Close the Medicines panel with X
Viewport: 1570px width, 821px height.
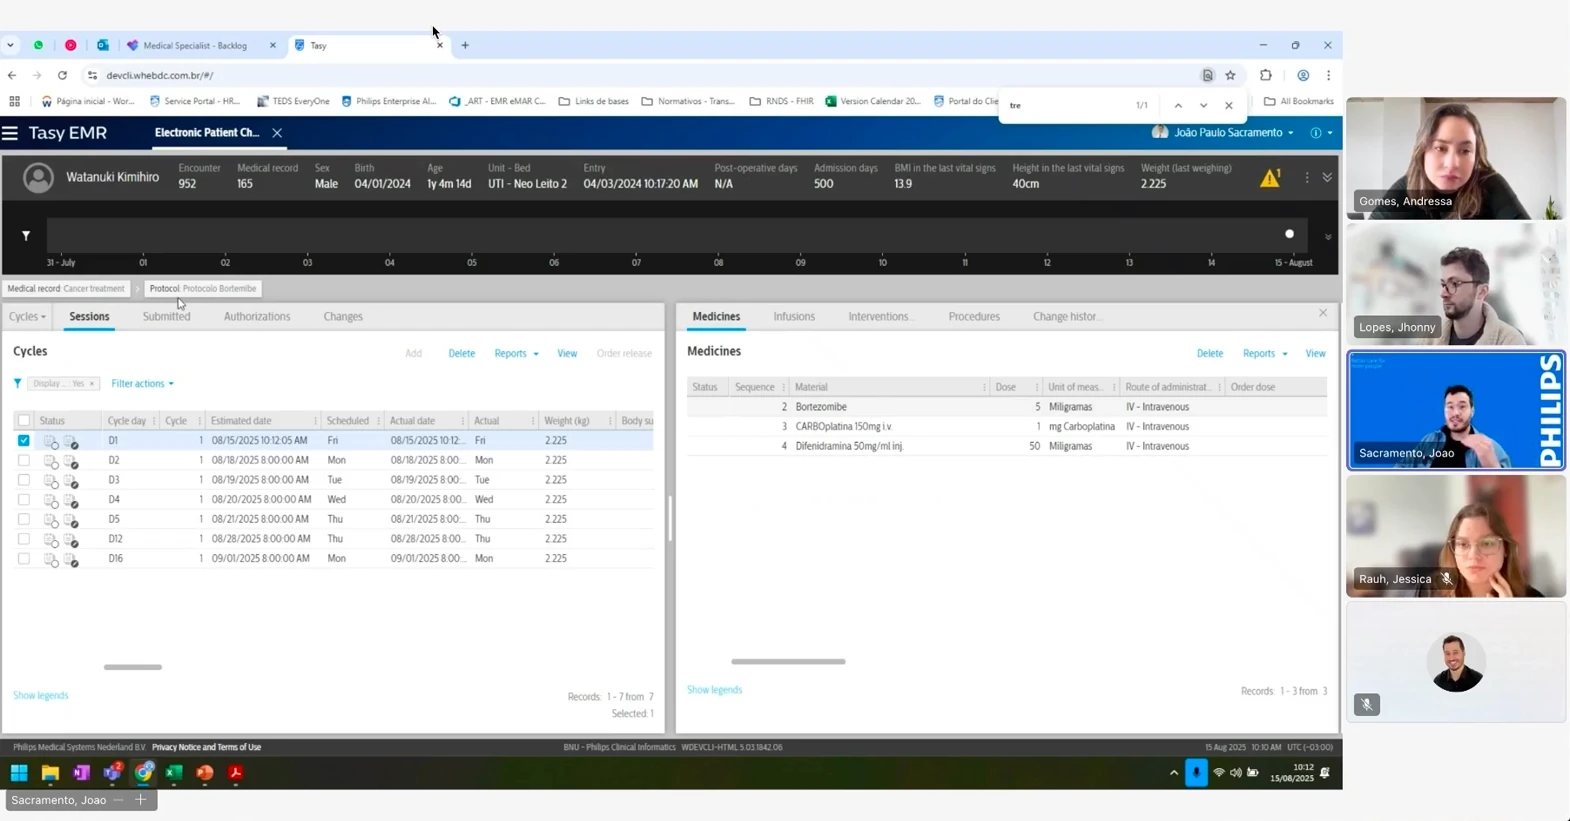1322,314
